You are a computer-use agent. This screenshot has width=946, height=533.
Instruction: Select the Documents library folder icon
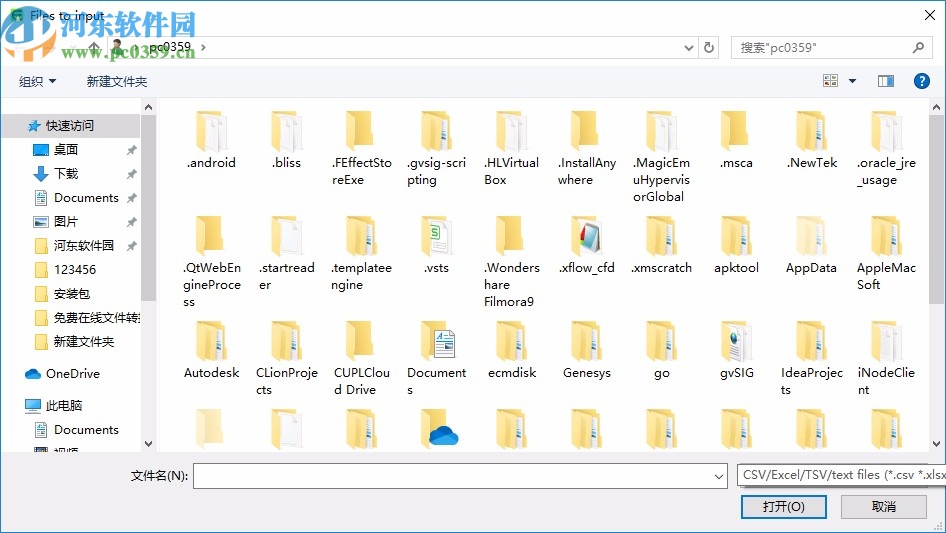click(x=437, y=342)
